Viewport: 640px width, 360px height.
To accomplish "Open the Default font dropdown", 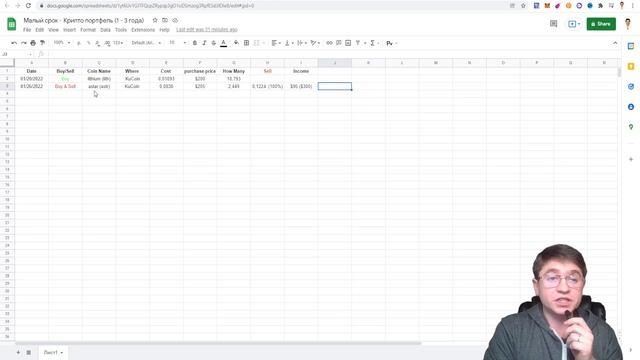I will [x=146, y=43].
